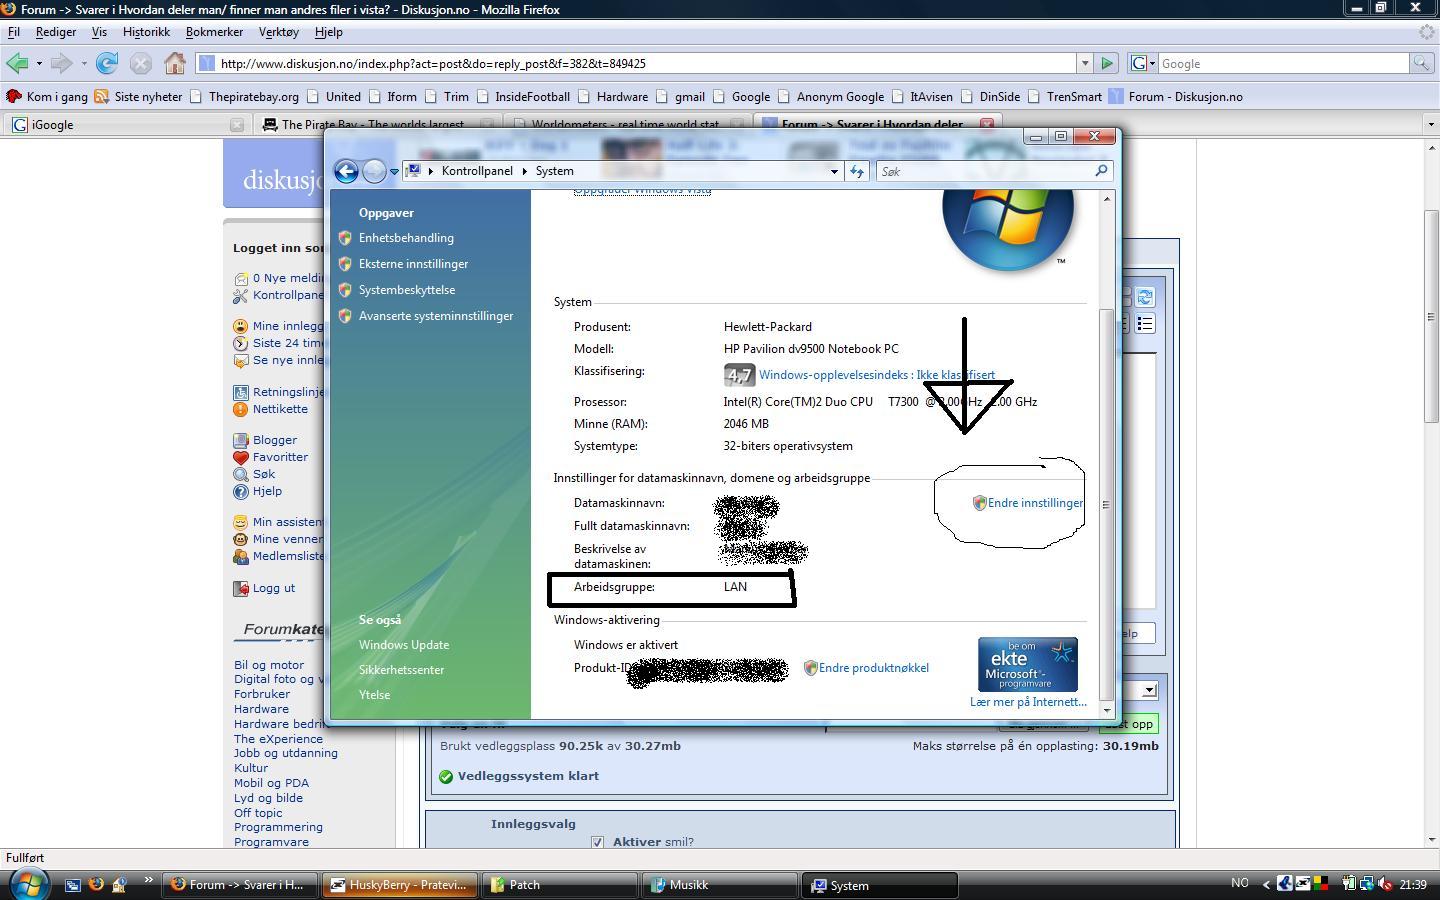Open back button history dropdown arrow

(39, 63)
